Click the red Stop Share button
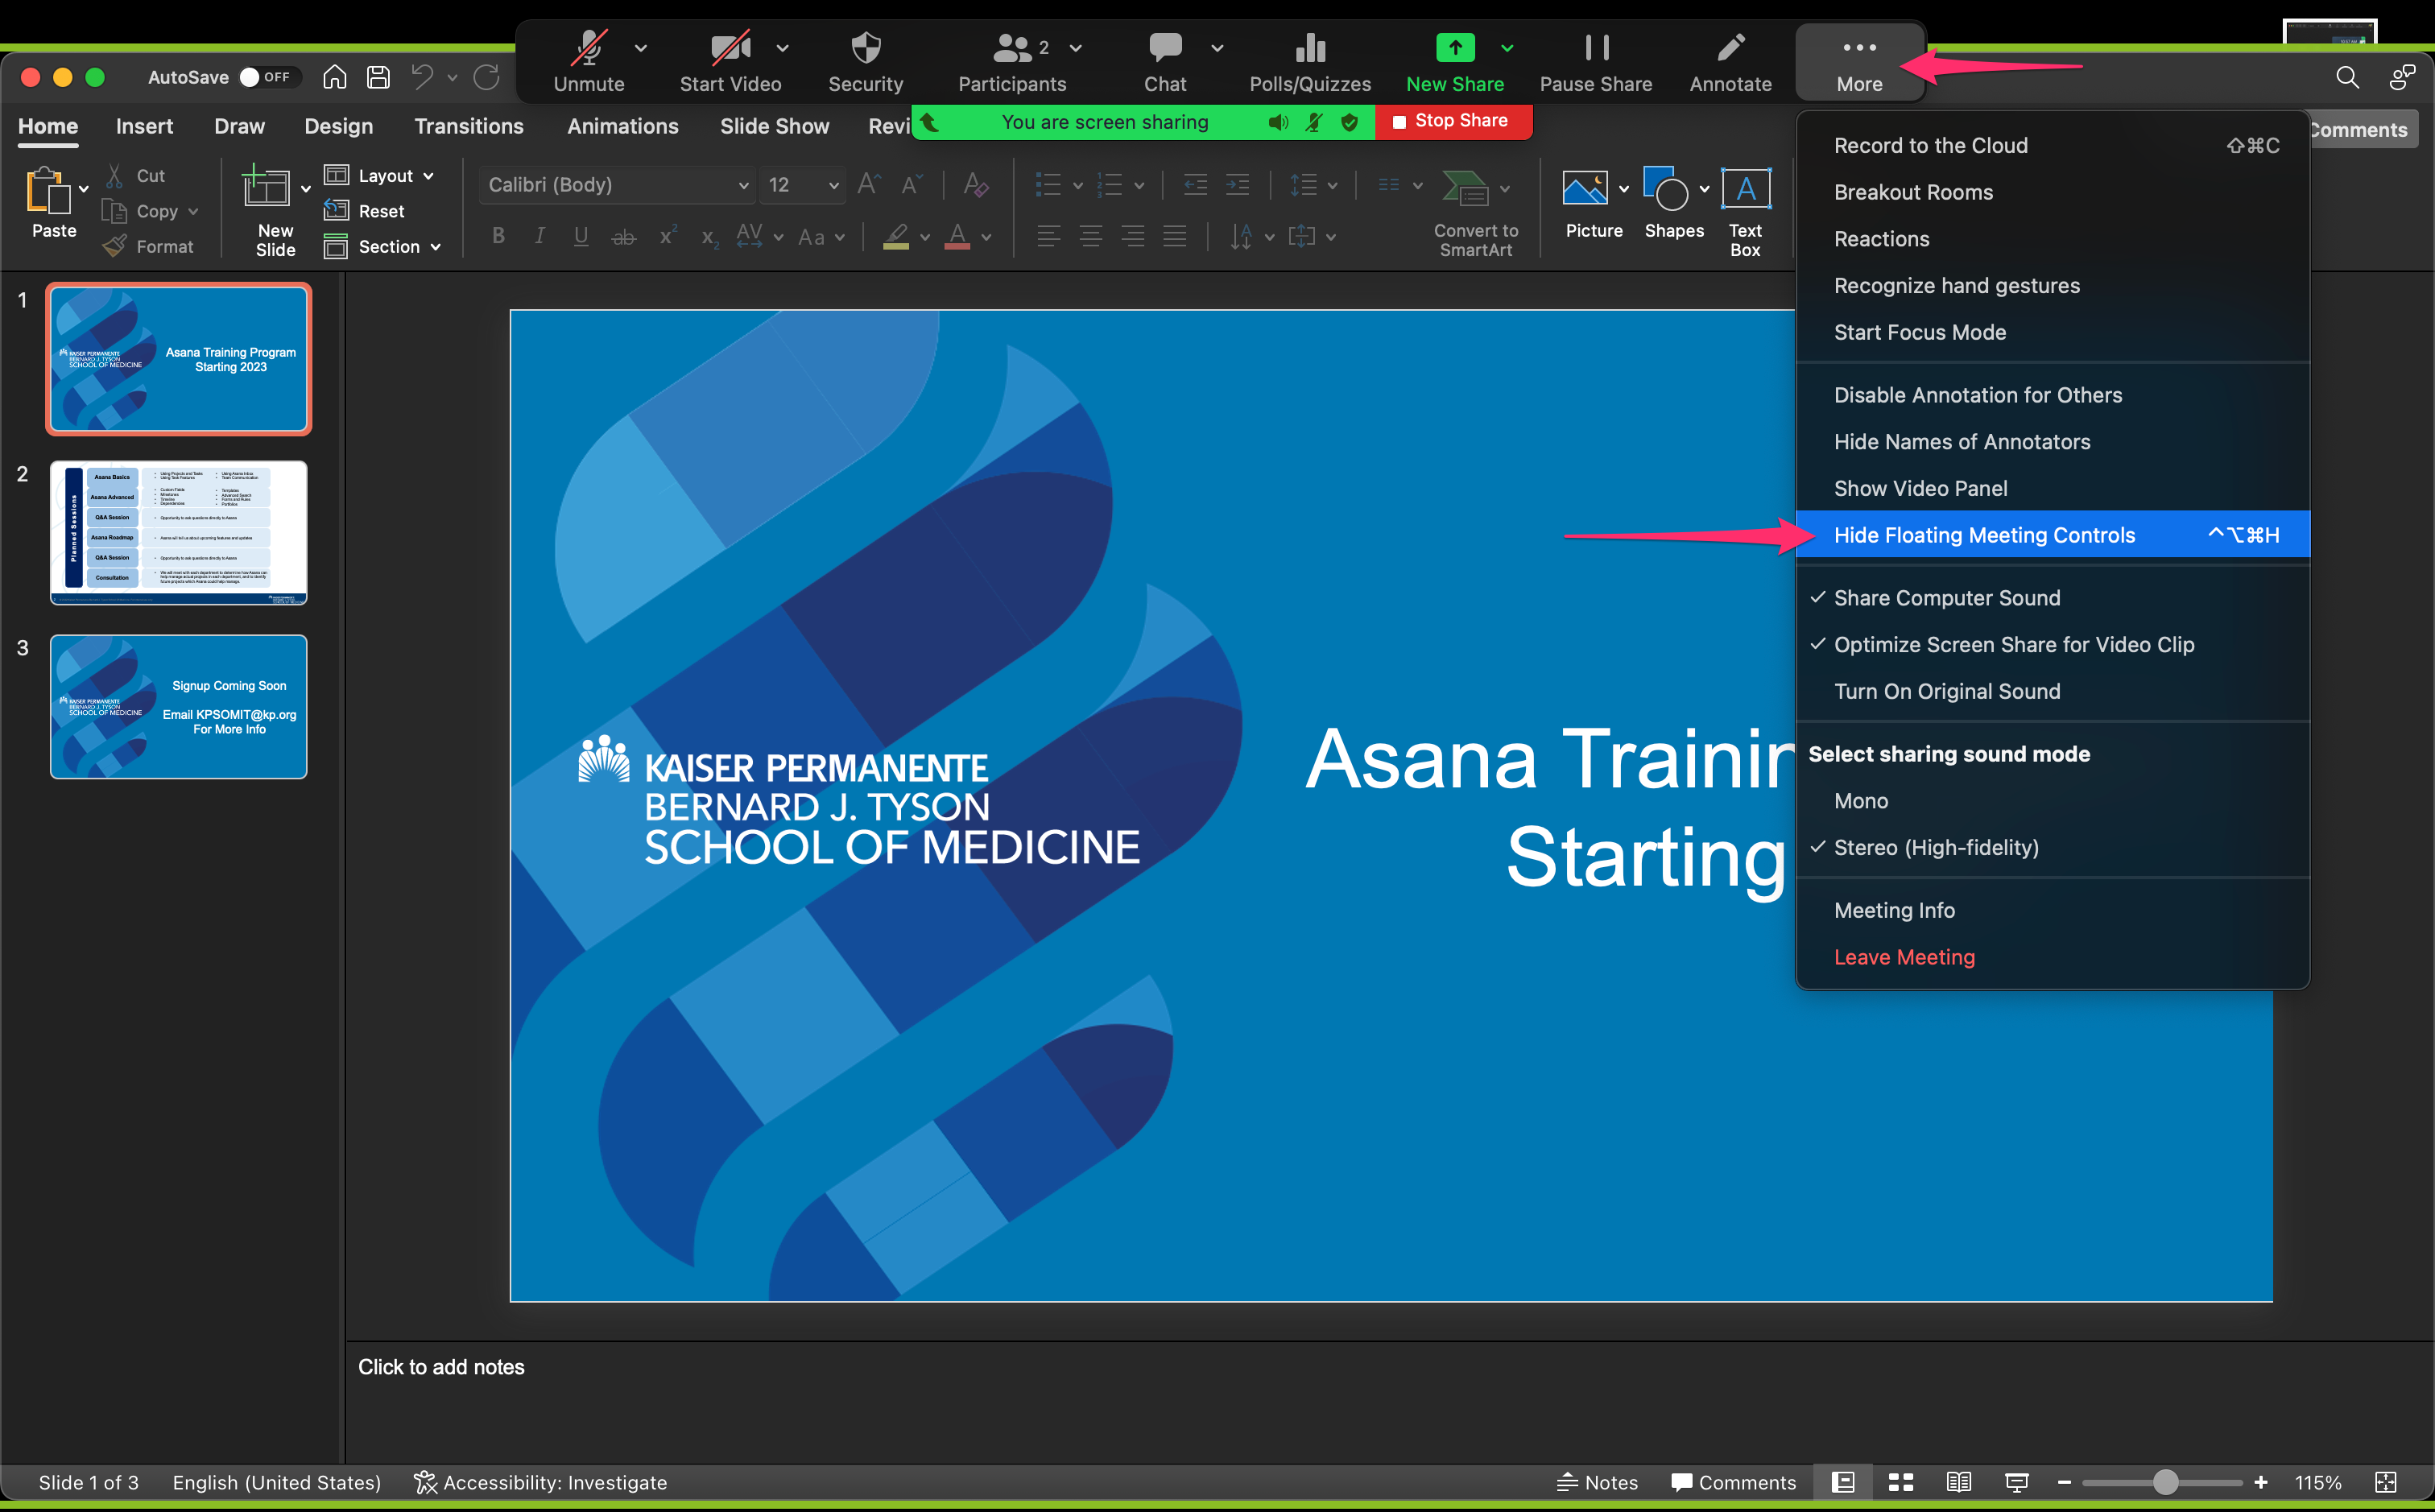Screen dimensions: 2435x1512 [1452, 121]
